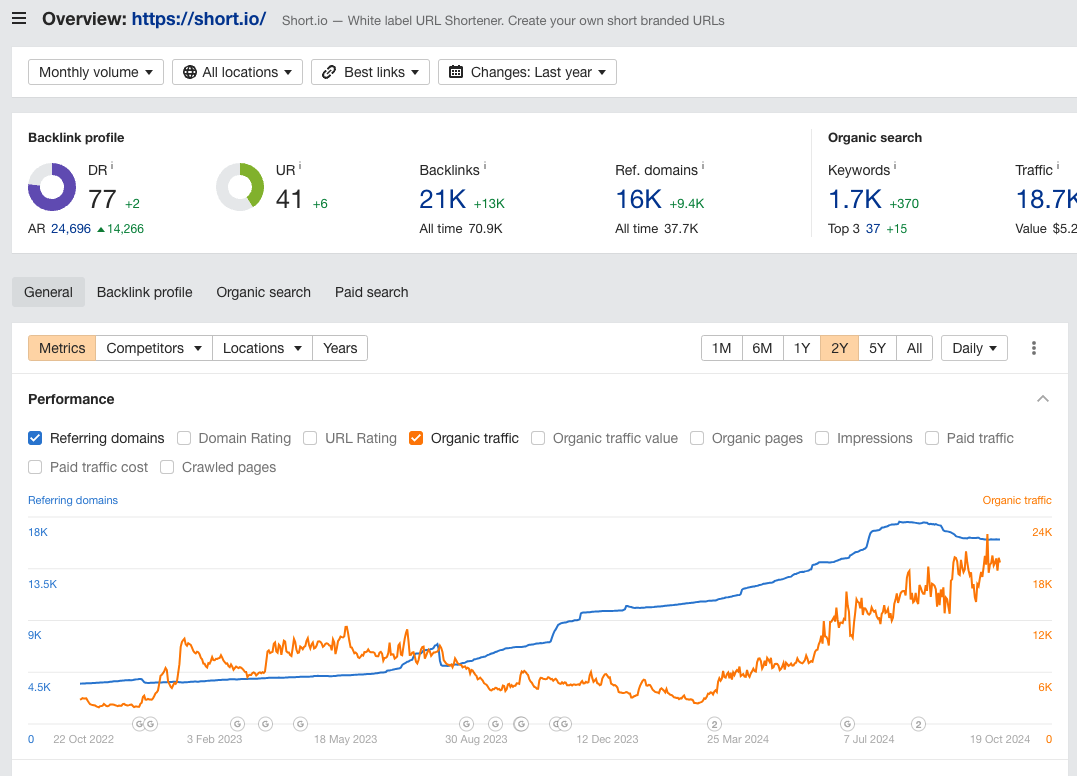Image resolution: width=1077 pixels, height=776 pixels.
Task: Click the Google update marker near 3 Feb 2023
Action: [x=238, y=723]
